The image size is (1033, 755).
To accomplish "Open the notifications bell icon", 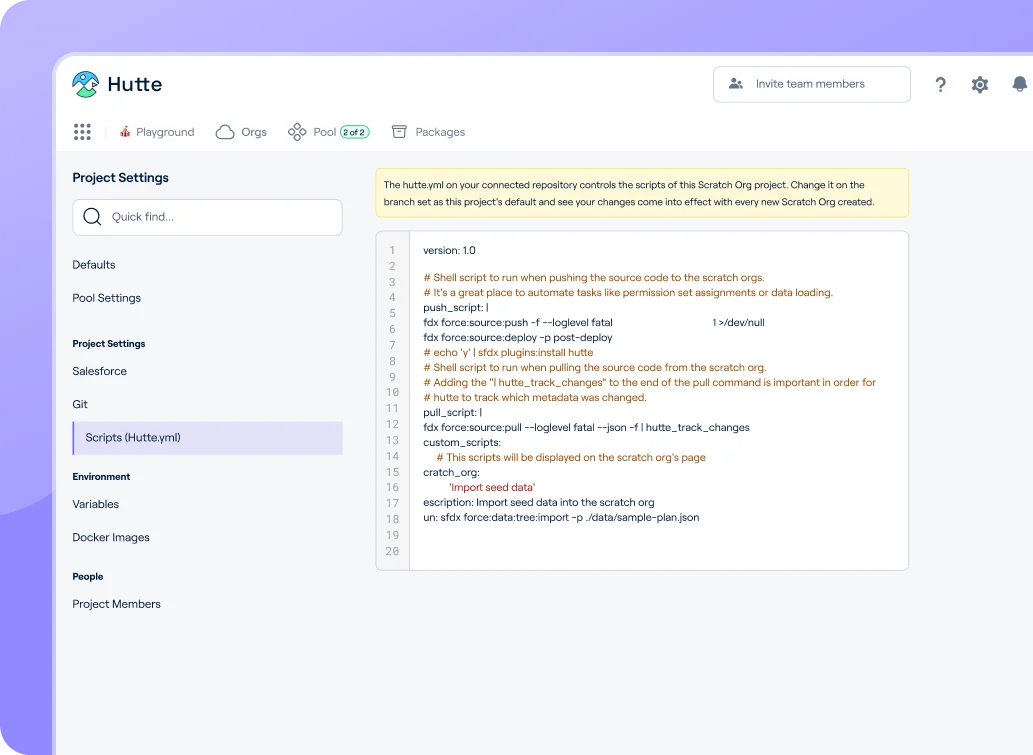I will coord(1019,85).
